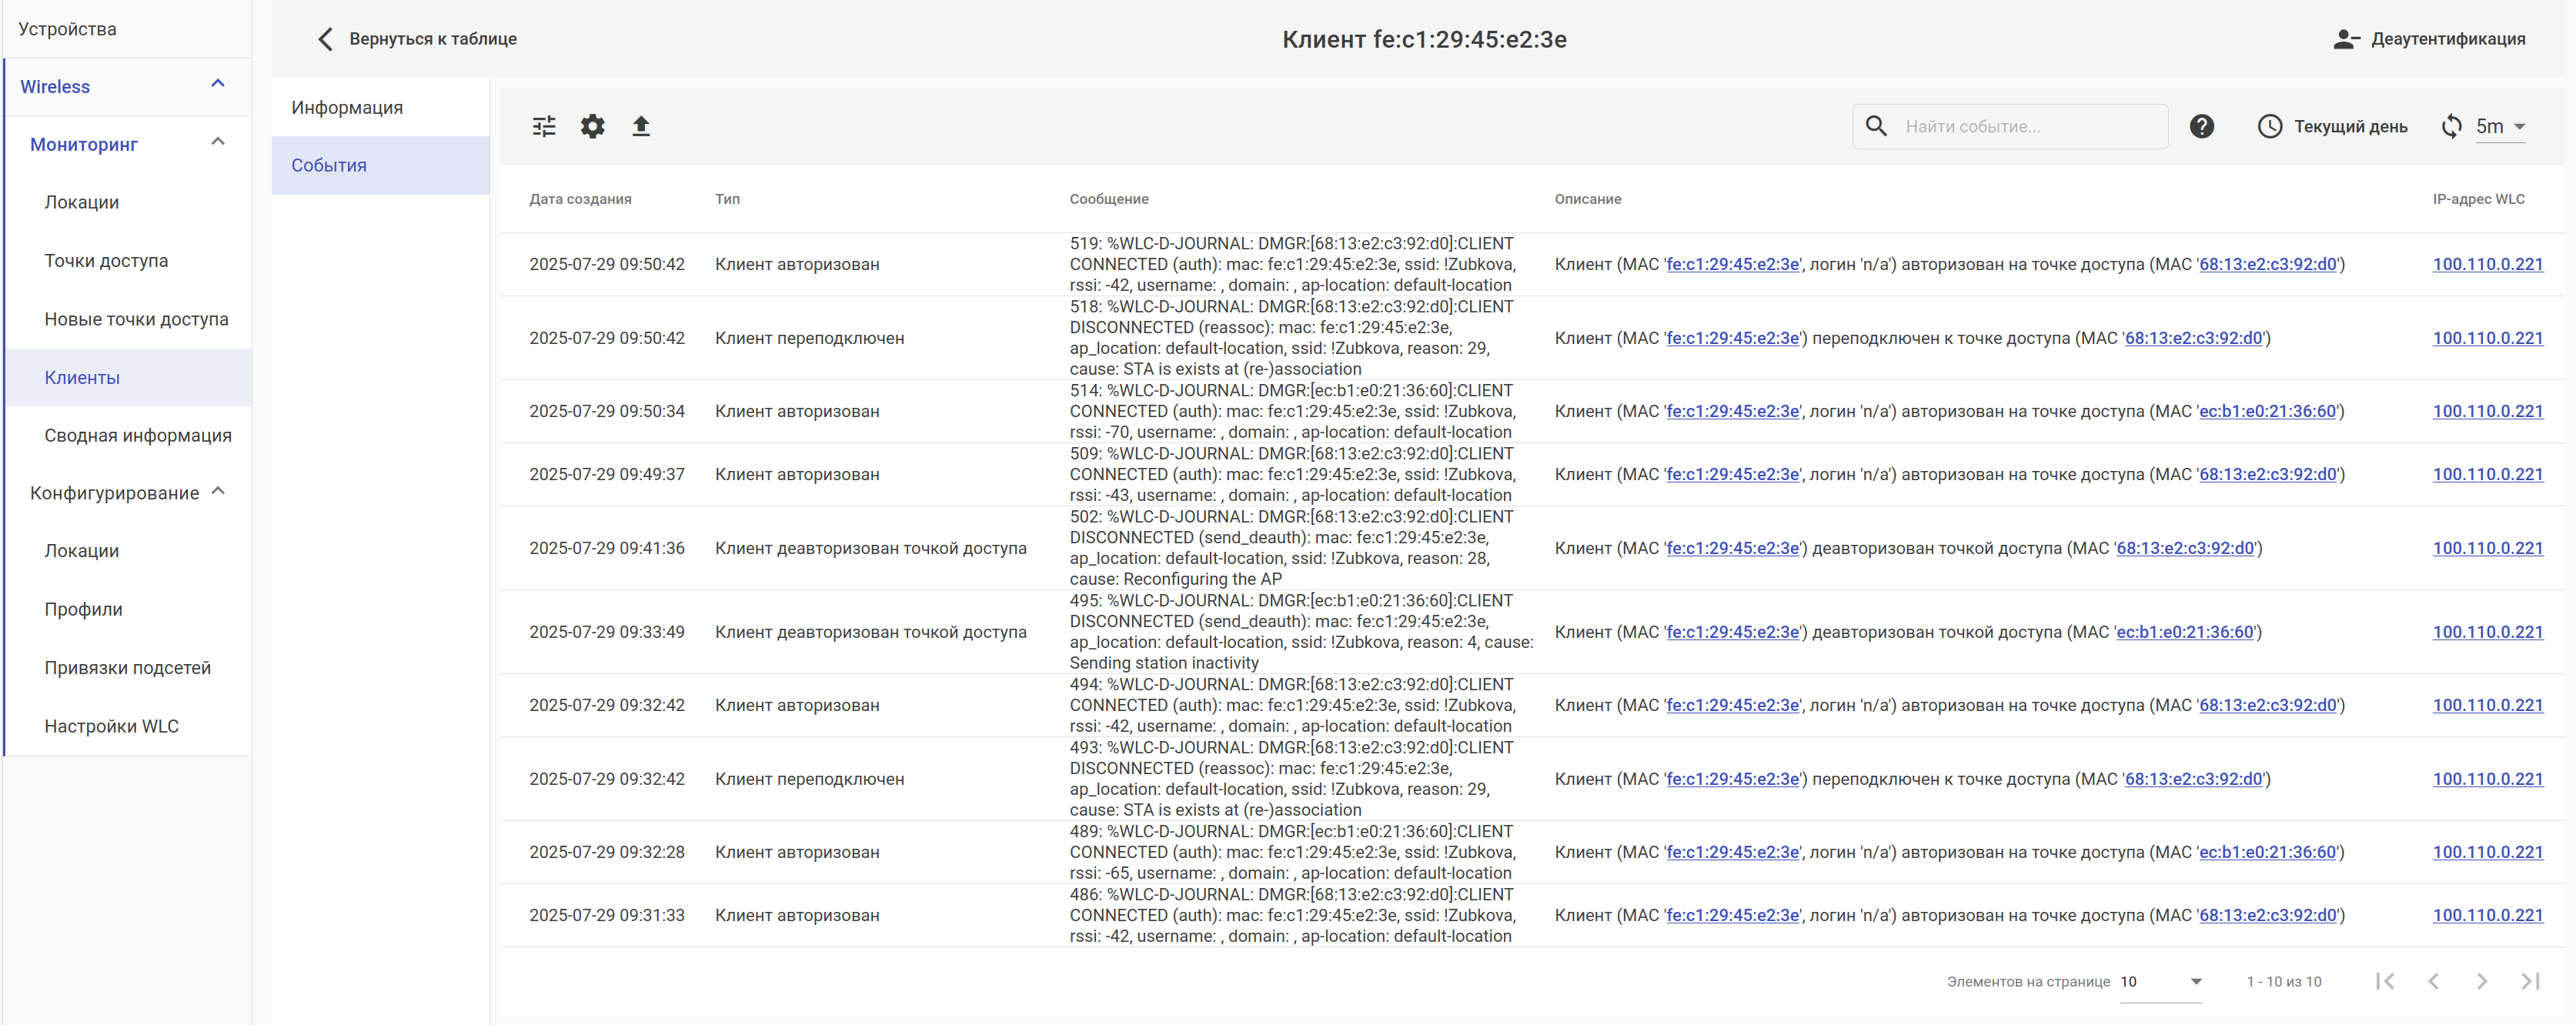The width and height of the screenshot is (2576, 1025).
Task: Collapse the Wireless section
Action: (218, 84)
